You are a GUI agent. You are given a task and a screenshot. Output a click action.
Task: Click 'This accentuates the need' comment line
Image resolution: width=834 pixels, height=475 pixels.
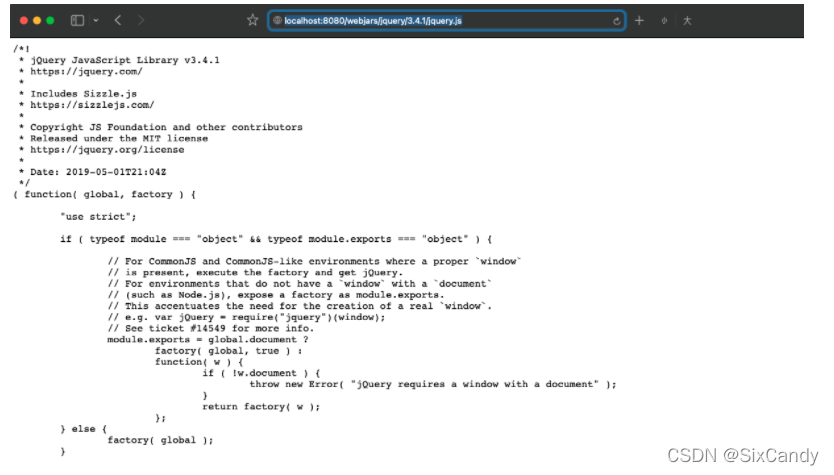(299, 306)
